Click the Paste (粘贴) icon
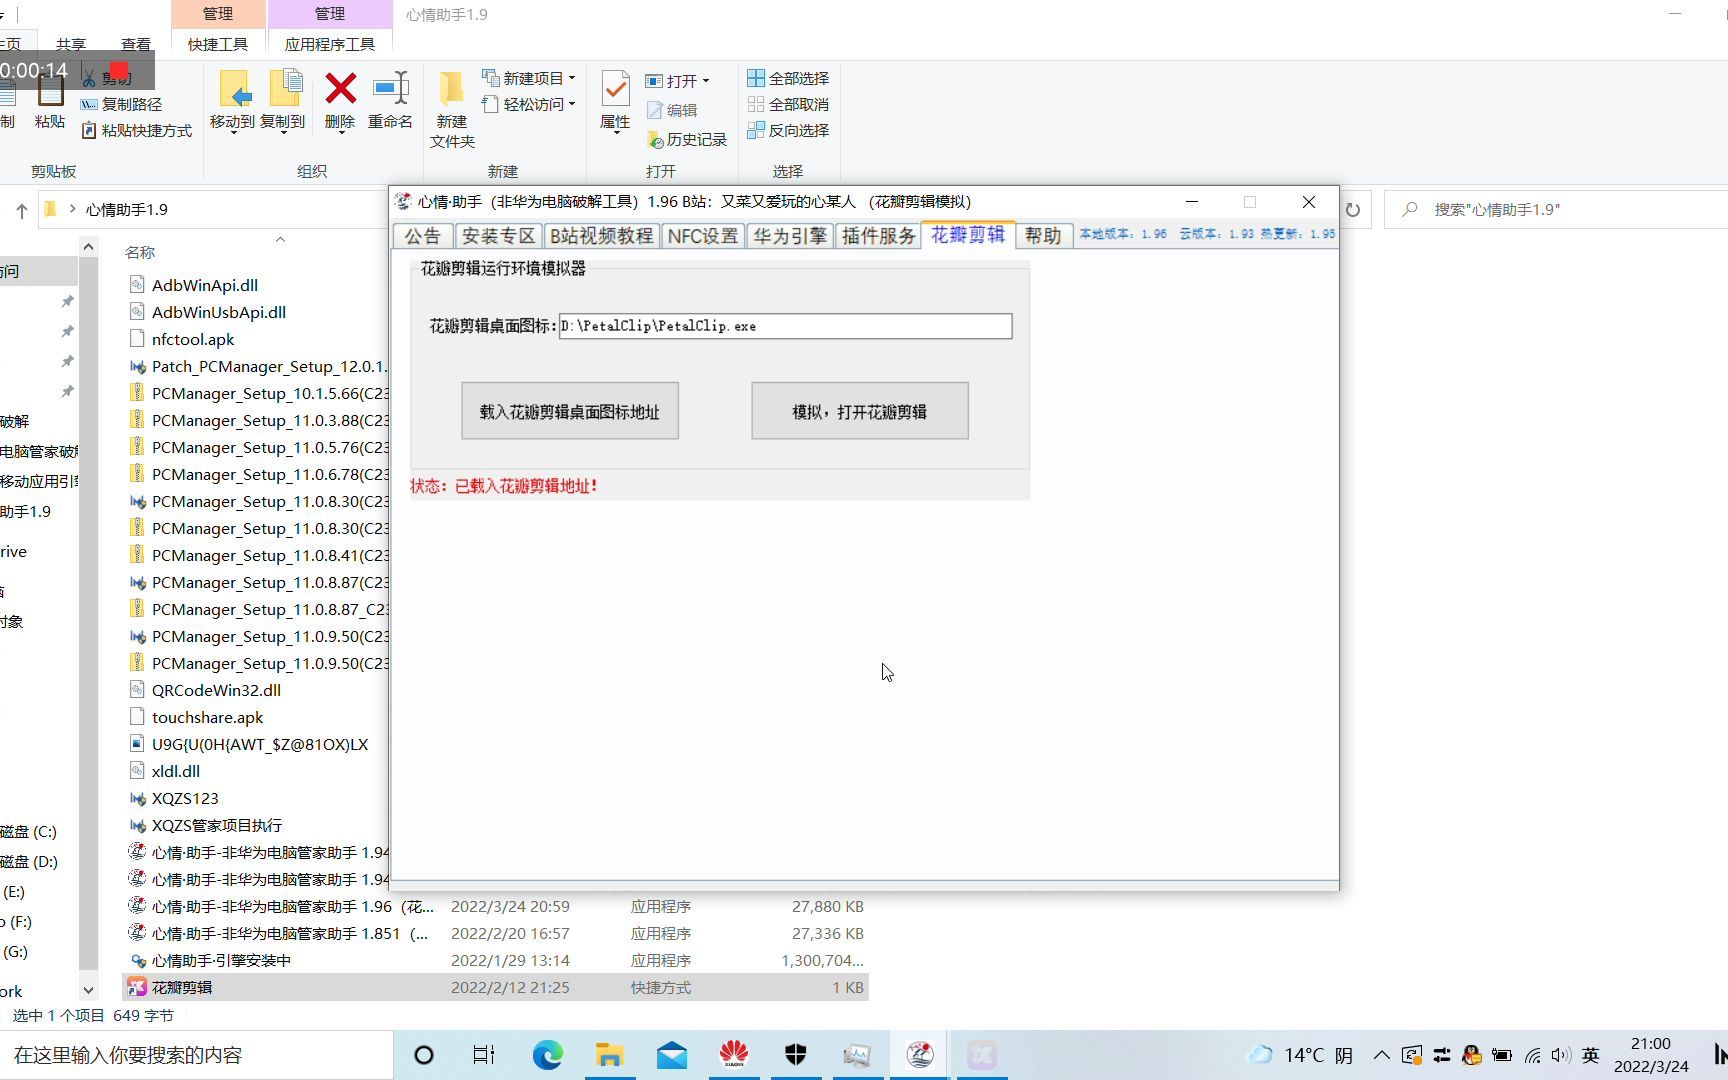Viewport: 1728px width, 1080px height. 49,105
